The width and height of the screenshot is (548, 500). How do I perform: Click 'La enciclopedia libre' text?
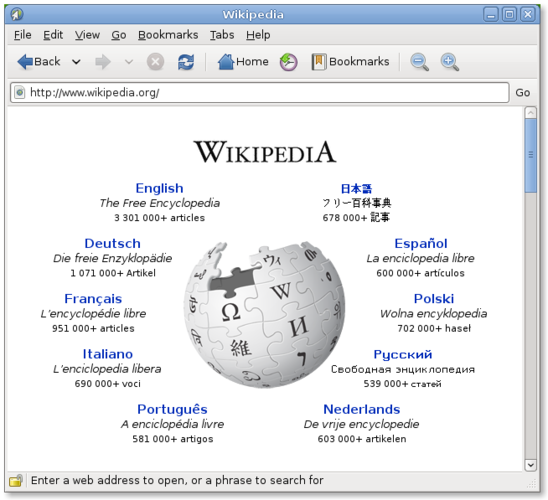(x=420, y=258)
